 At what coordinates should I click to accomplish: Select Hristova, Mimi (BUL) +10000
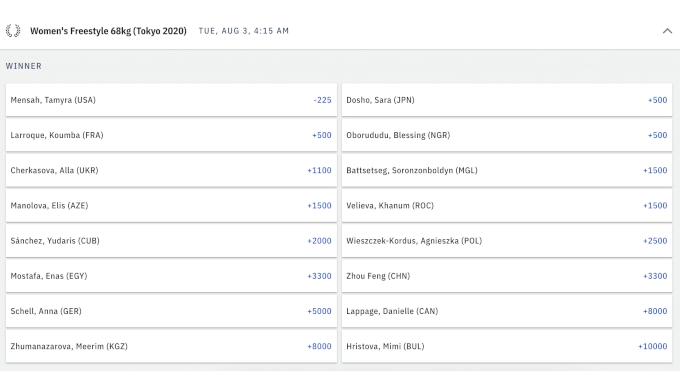[507, 346]
